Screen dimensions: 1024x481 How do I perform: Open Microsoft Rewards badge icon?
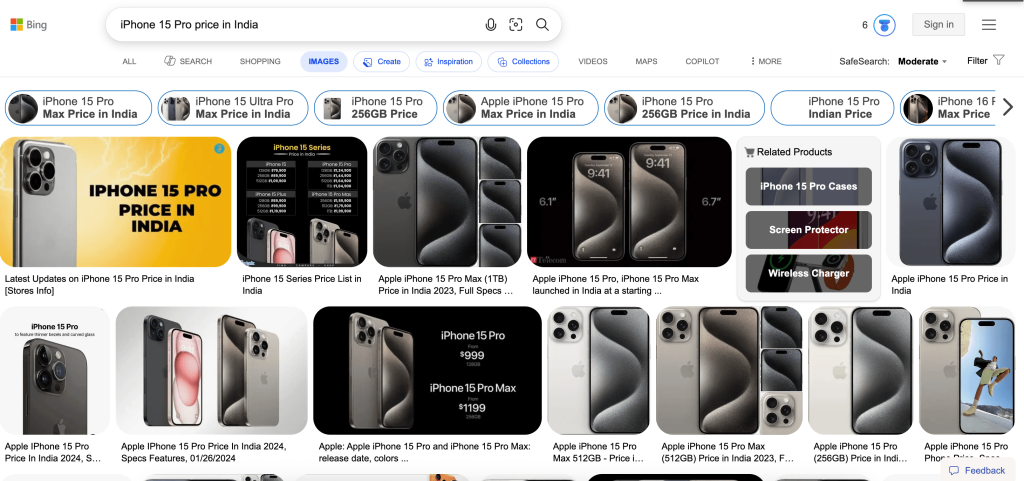click(884, 25)
